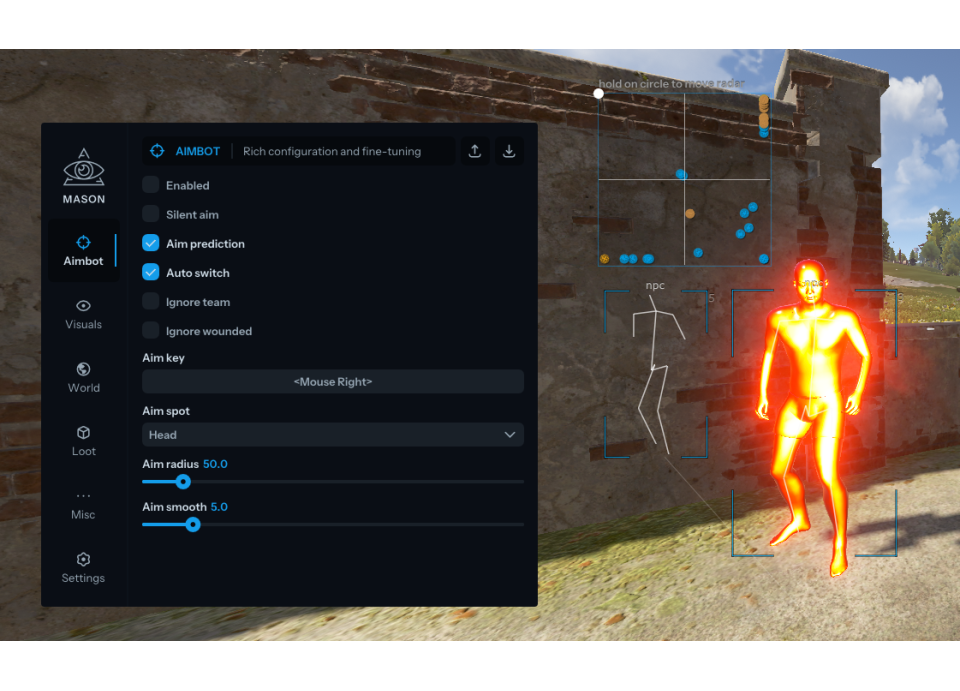Click the download config arrow icon

coord(509,151)
